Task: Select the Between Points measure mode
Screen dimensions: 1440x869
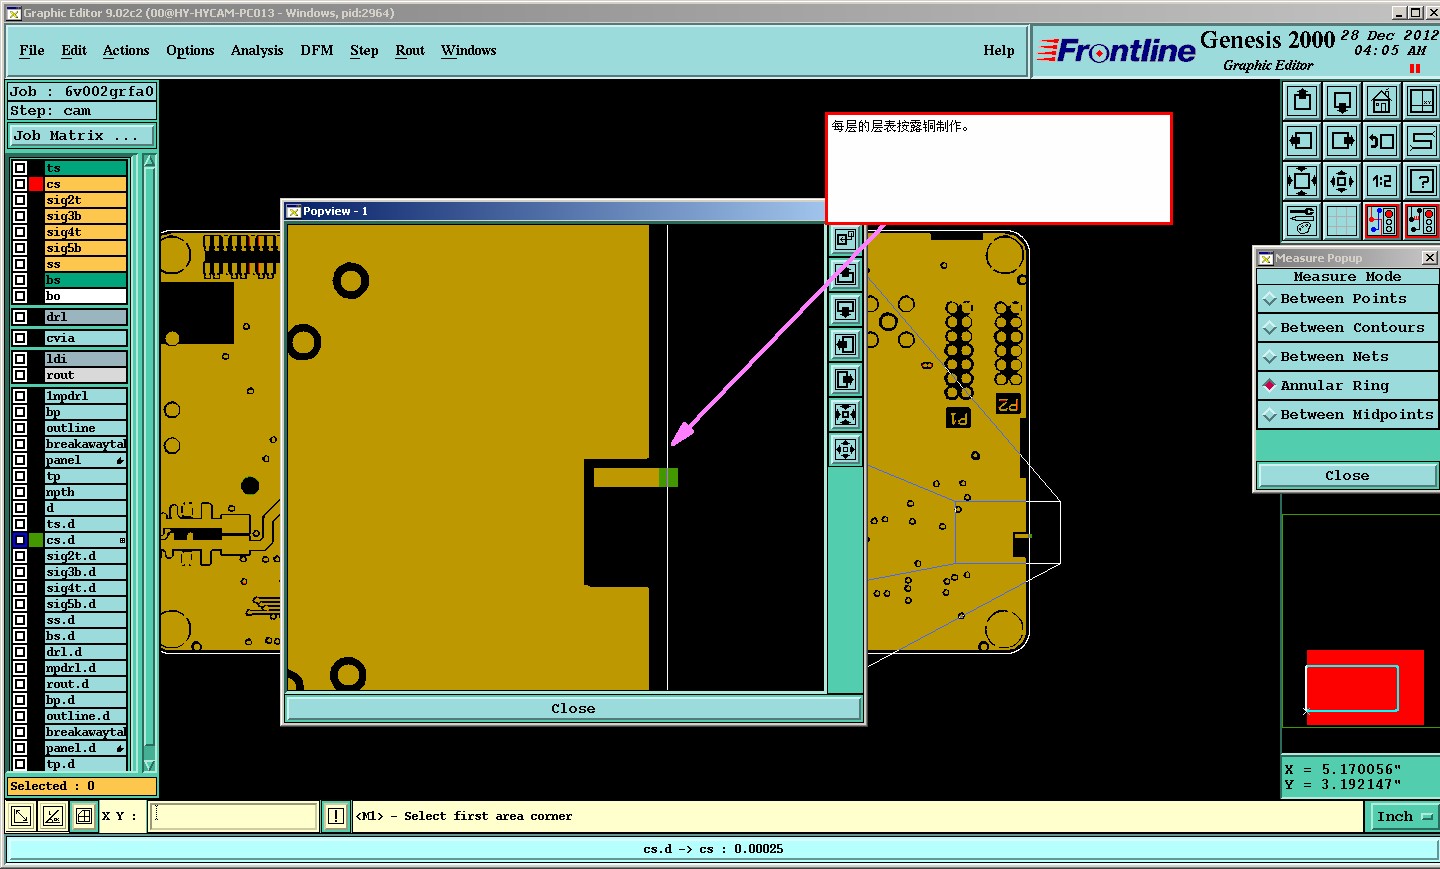Action: click(1347, 299)
